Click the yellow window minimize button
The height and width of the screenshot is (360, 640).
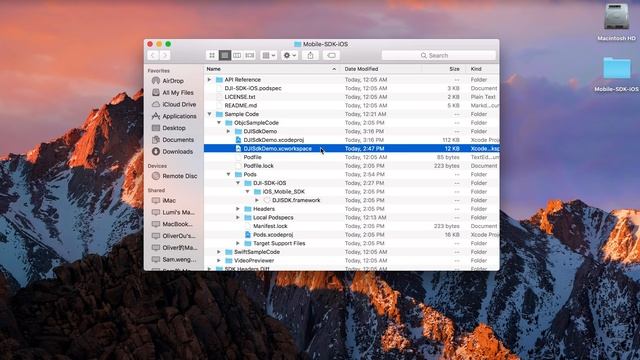pyautogui.click(x=159, y=44)
